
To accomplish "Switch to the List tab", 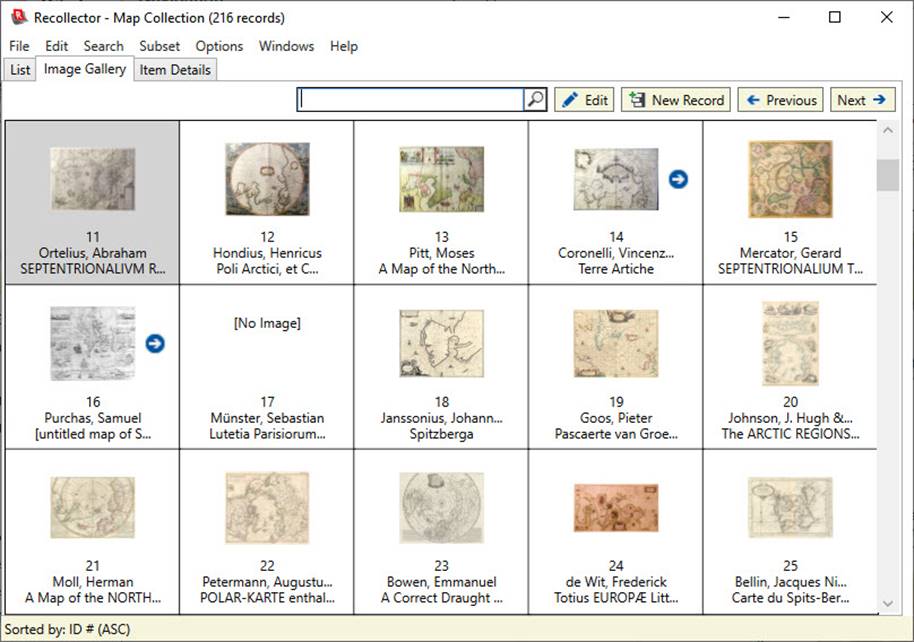I will click(x=19, y=69).
